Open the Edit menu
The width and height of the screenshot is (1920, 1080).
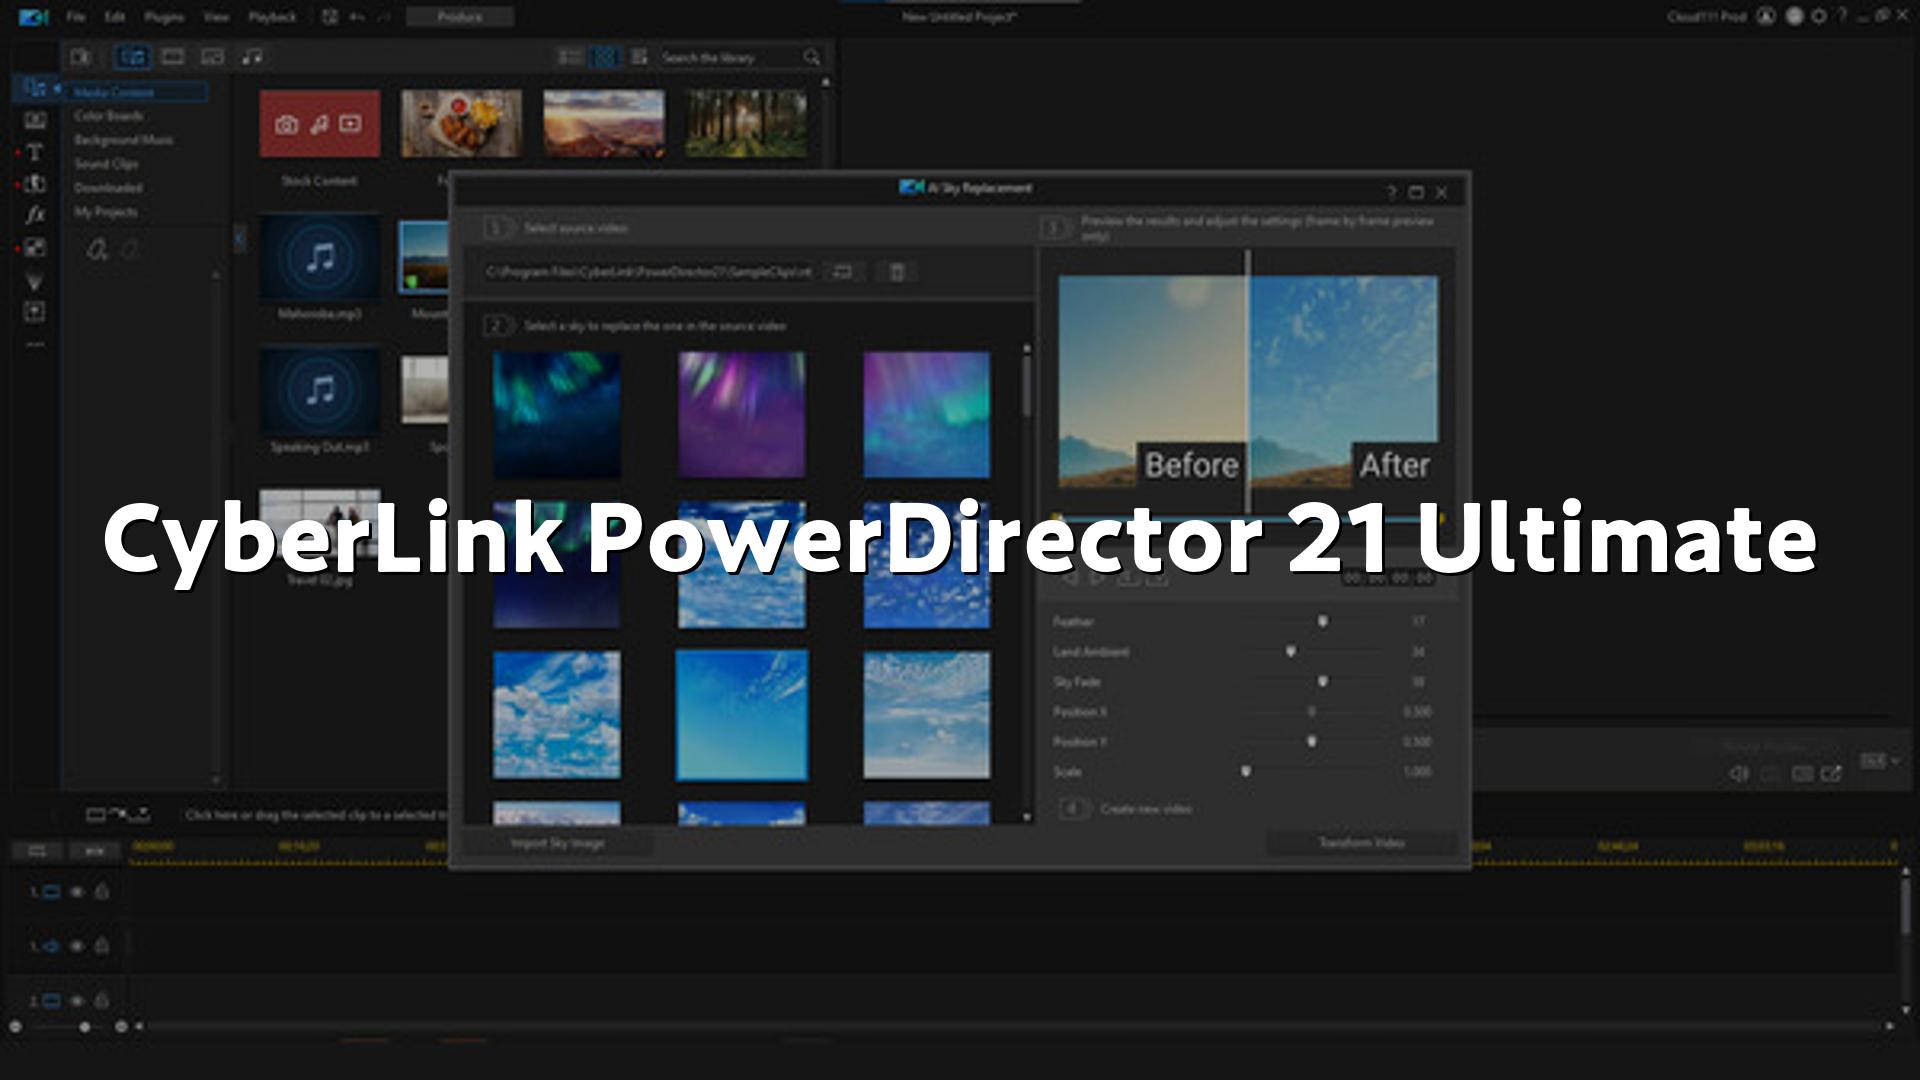coord(115,17)
